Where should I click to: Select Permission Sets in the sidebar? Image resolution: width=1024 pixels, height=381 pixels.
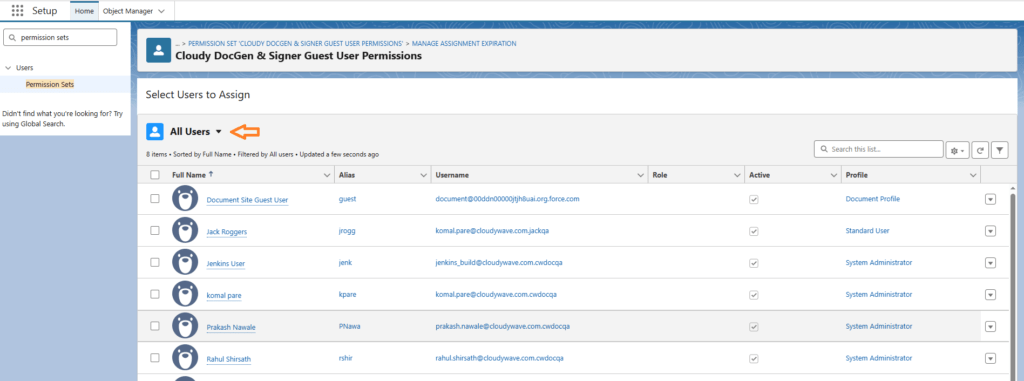[x=50, y=84]
